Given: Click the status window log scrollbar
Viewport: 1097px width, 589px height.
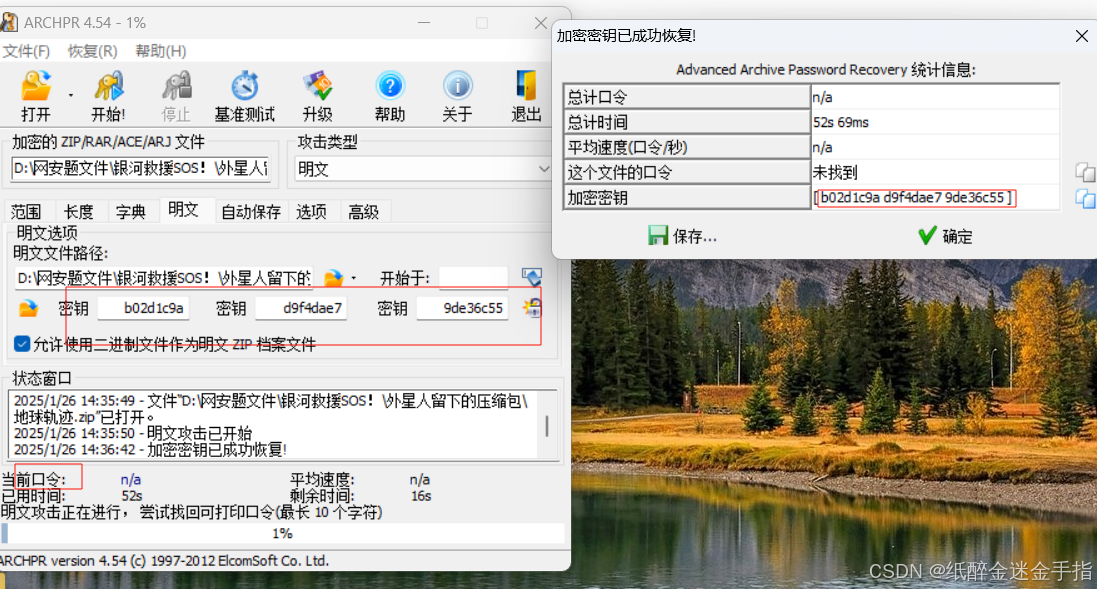Looking at the screenshot, I should (546, 425).
